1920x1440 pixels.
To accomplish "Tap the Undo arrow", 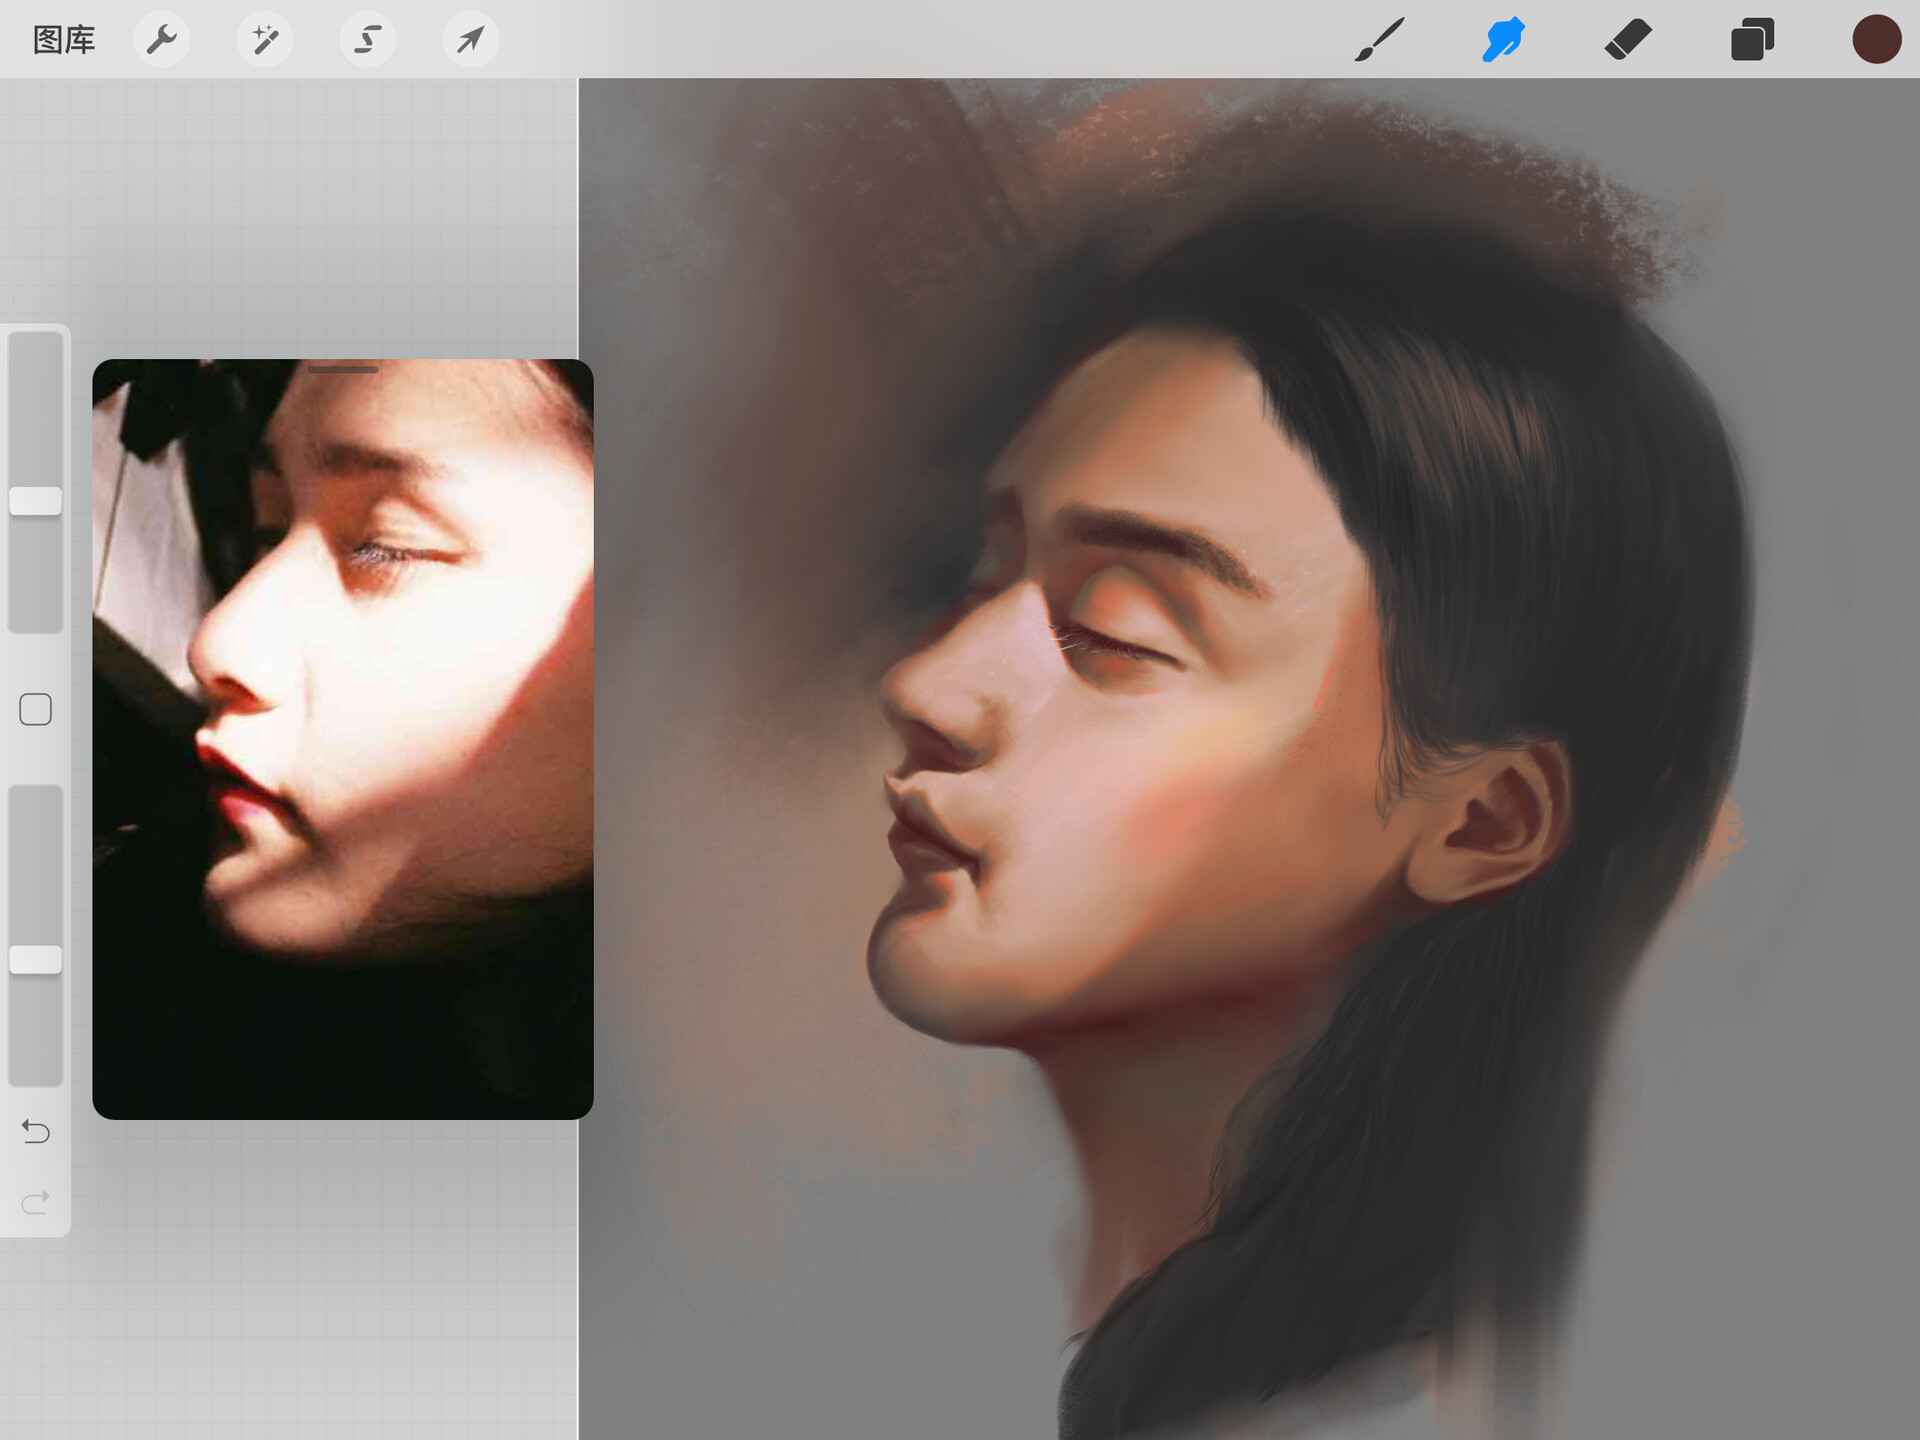I will (35, 1131).
